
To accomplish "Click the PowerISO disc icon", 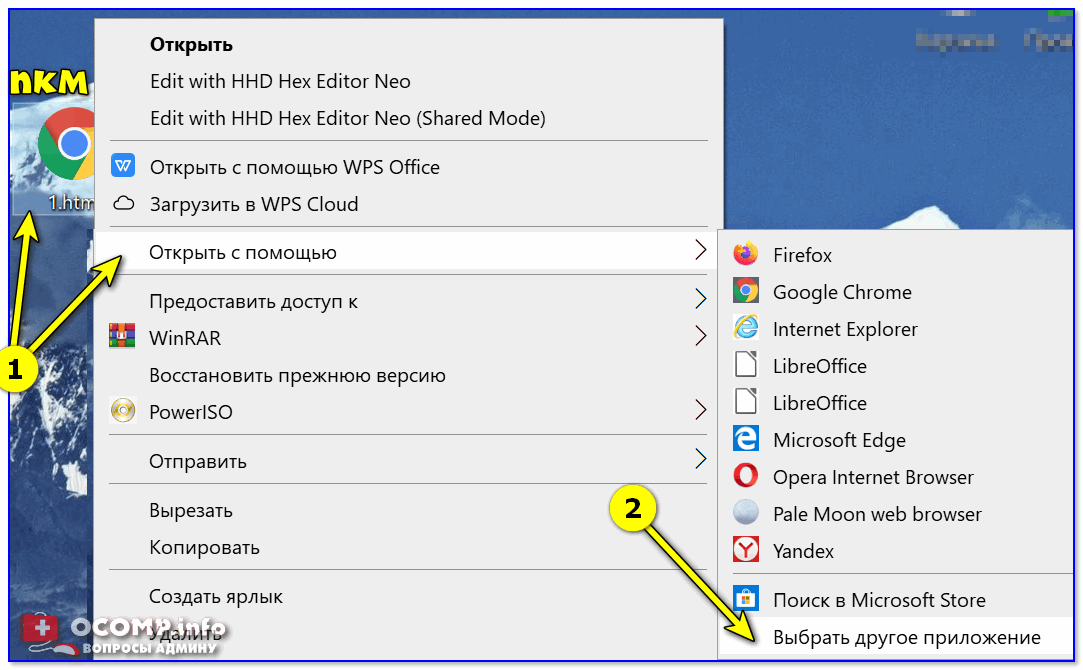I will click(123, 412).
